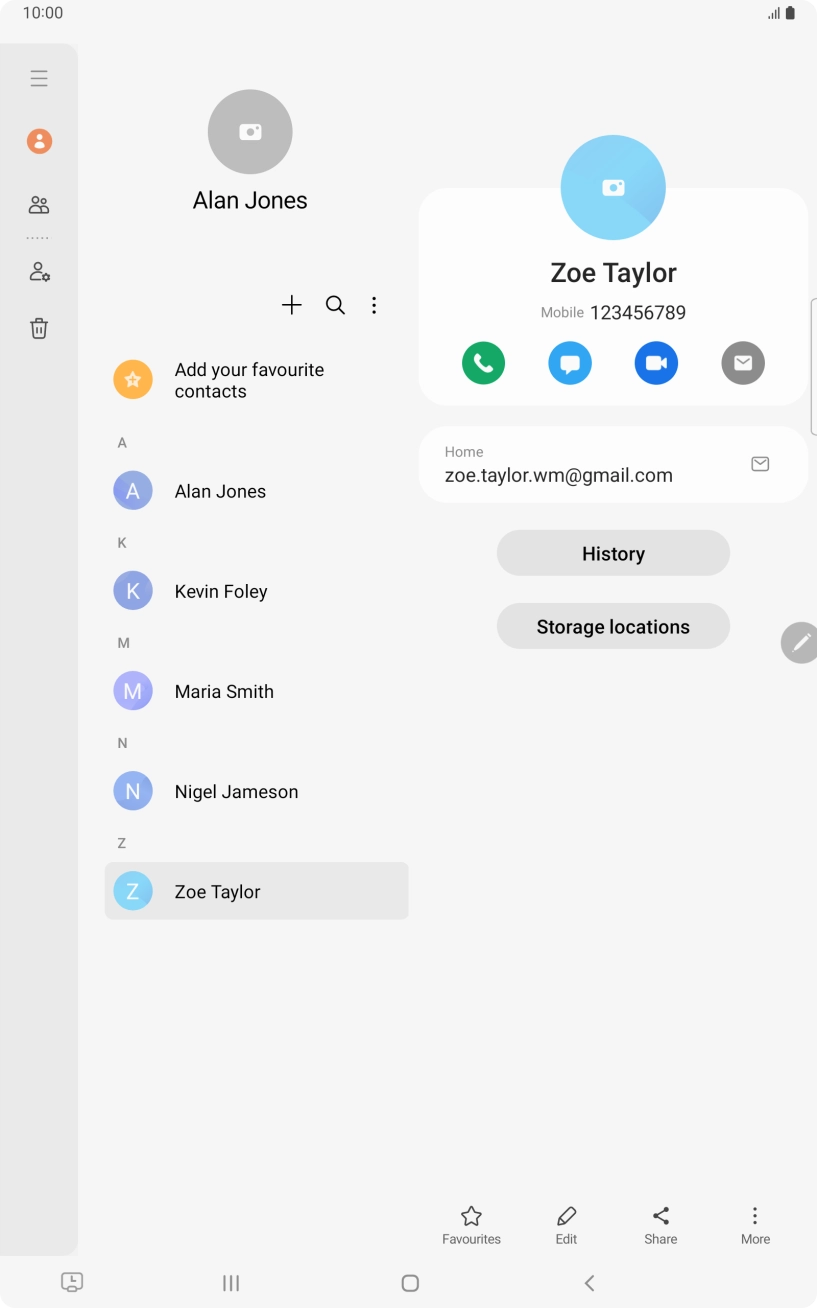Expand the hamburger navigation menu

coord(39,78)
